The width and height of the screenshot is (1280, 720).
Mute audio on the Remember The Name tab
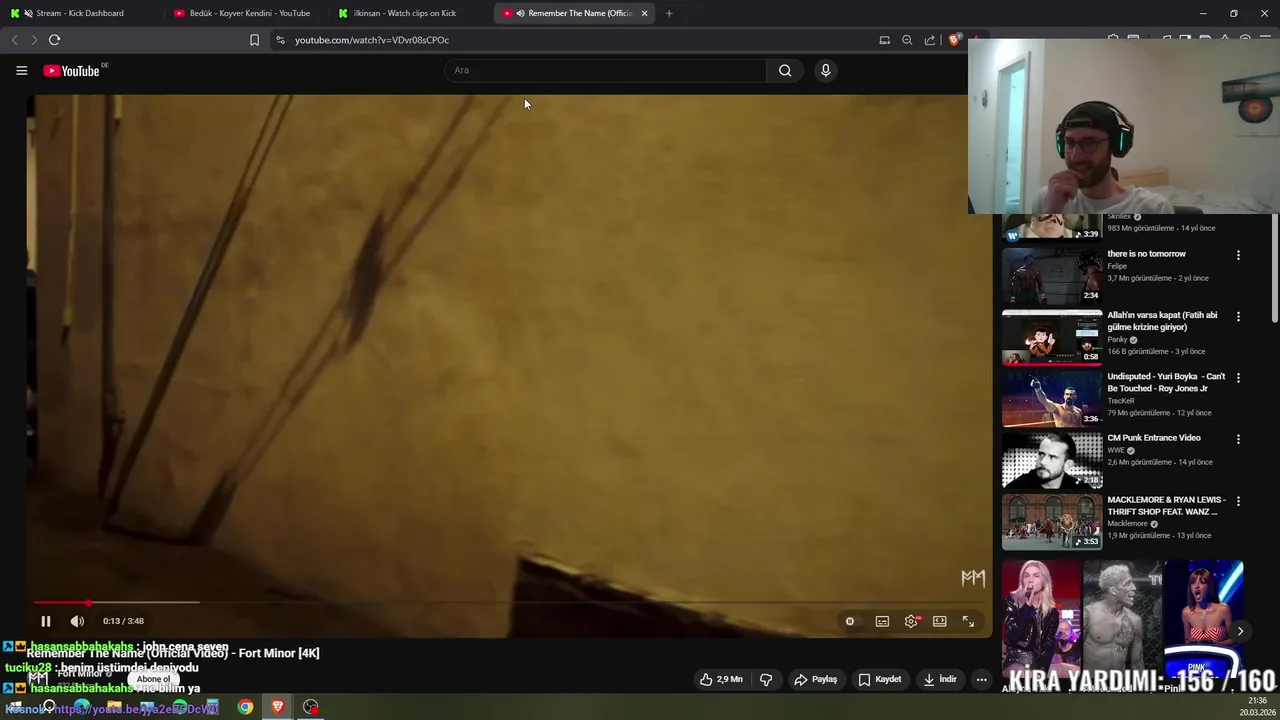click(x=520, y=13)
